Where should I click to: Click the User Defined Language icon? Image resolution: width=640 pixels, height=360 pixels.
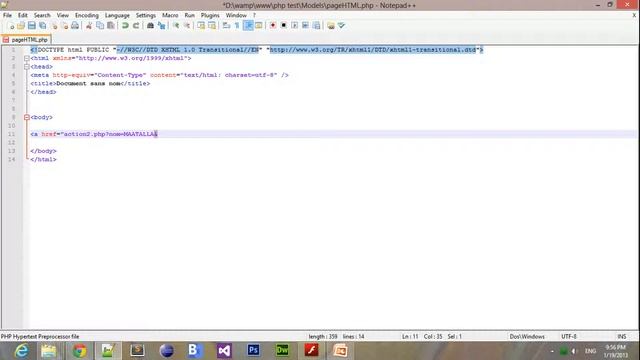click(259, 26)
